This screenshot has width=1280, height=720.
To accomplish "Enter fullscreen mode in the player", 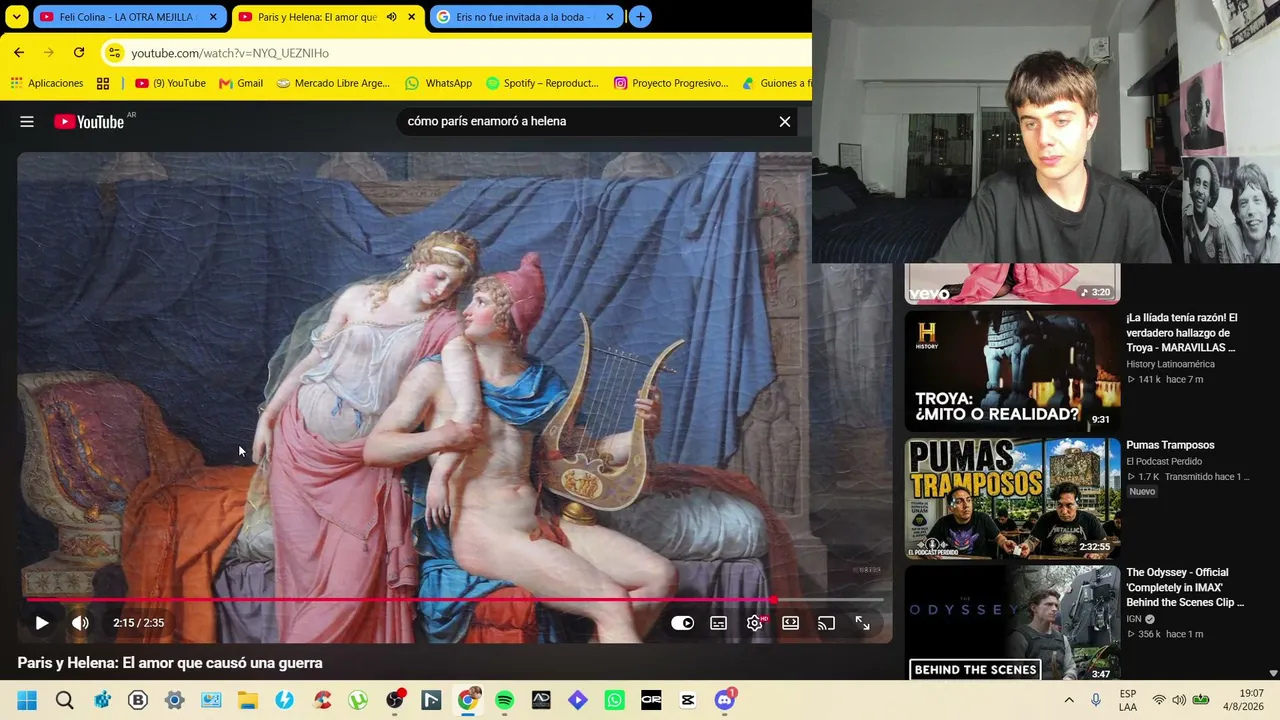I will click(862, 623).
